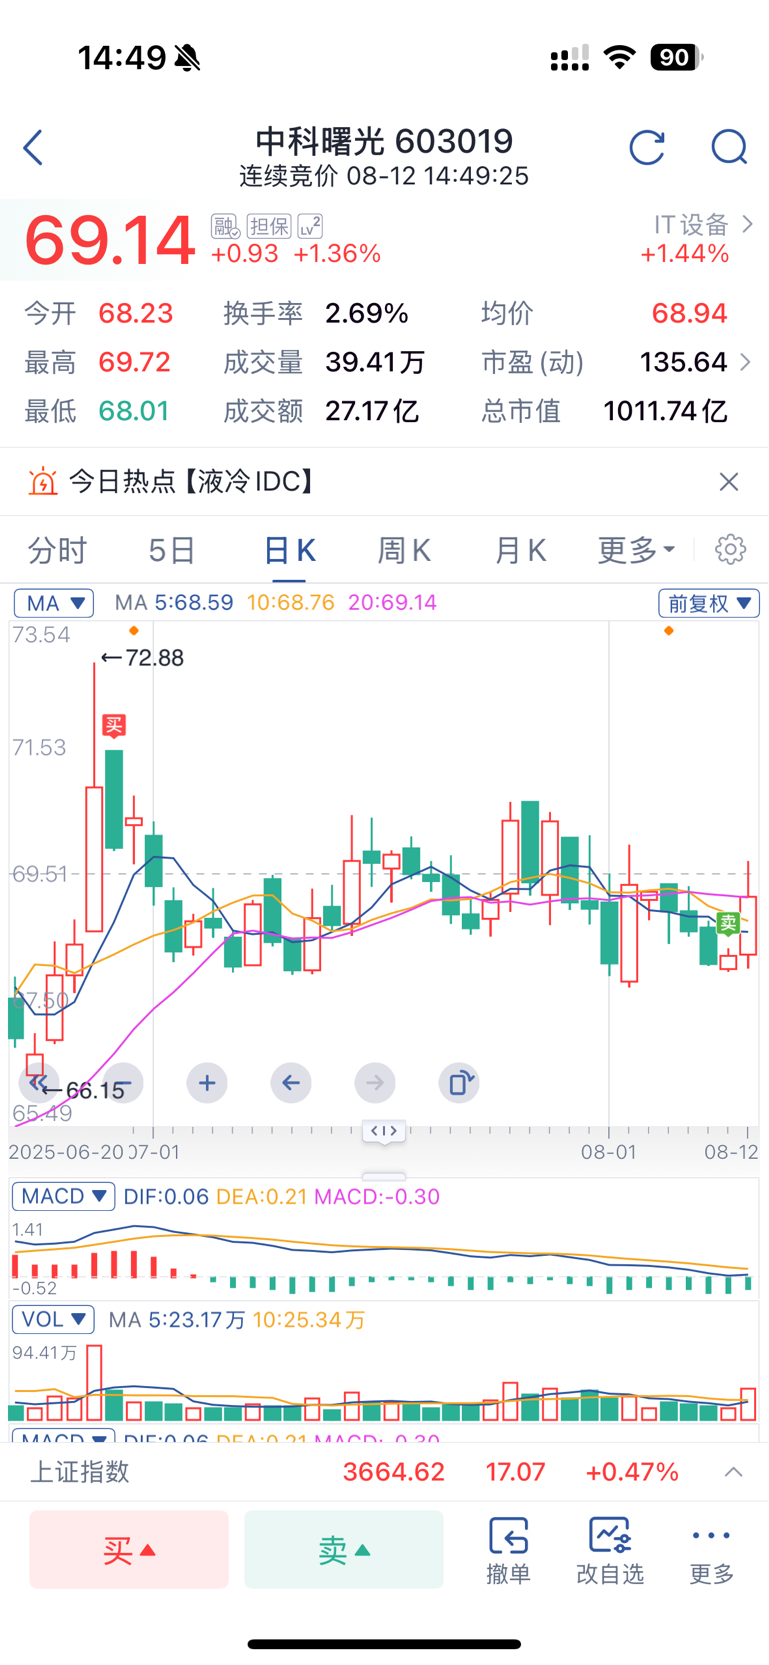769x1665 pixels.
Task: Open the VOL indicator dropdown
Action: (x=53, y=1319)
